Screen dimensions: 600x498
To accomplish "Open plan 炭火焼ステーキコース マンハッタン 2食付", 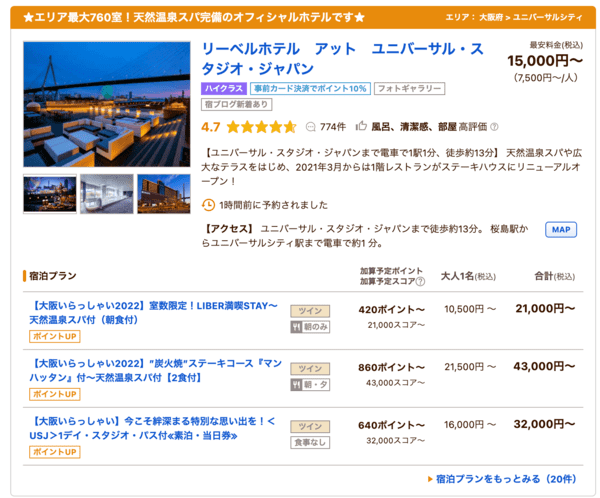I will point(156,371).
